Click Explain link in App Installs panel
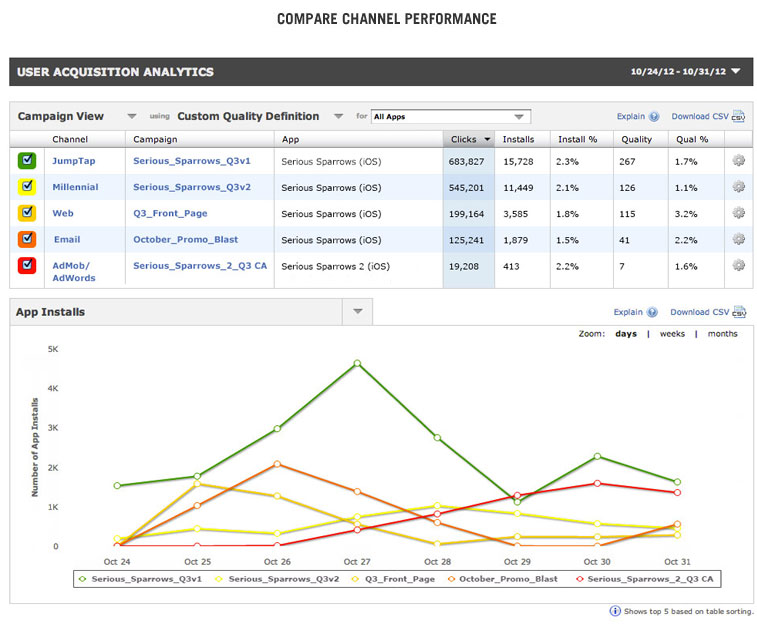This screenshot has height=624, width=757. pos(628,312)
